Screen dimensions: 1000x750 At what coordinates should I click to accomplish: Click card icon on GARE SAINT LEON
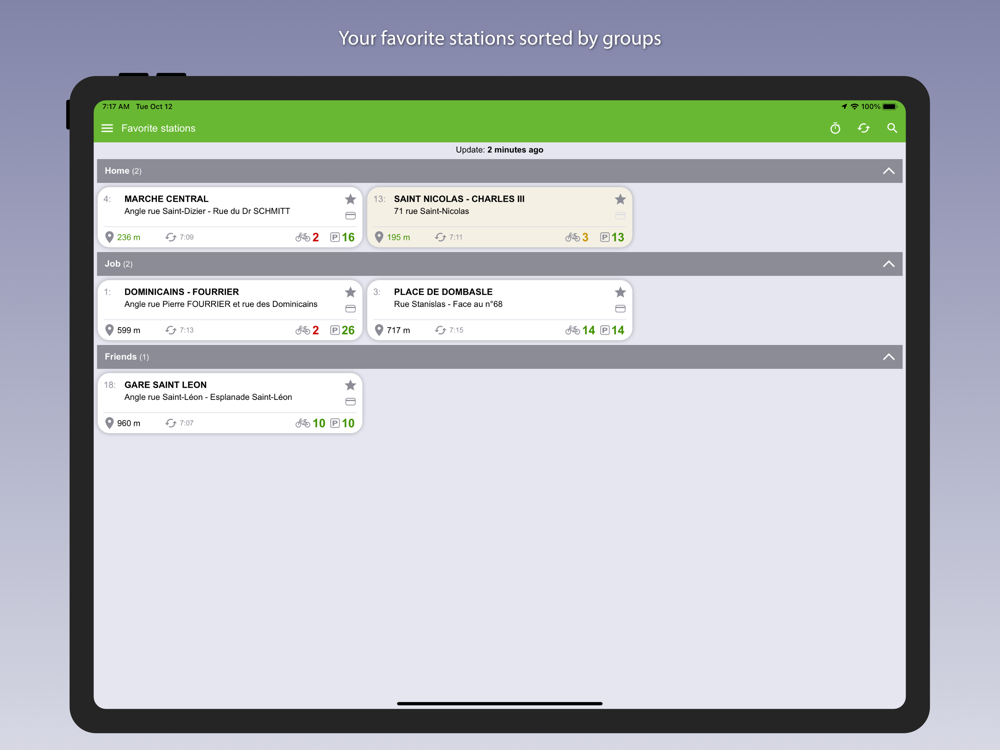[350, 402]
